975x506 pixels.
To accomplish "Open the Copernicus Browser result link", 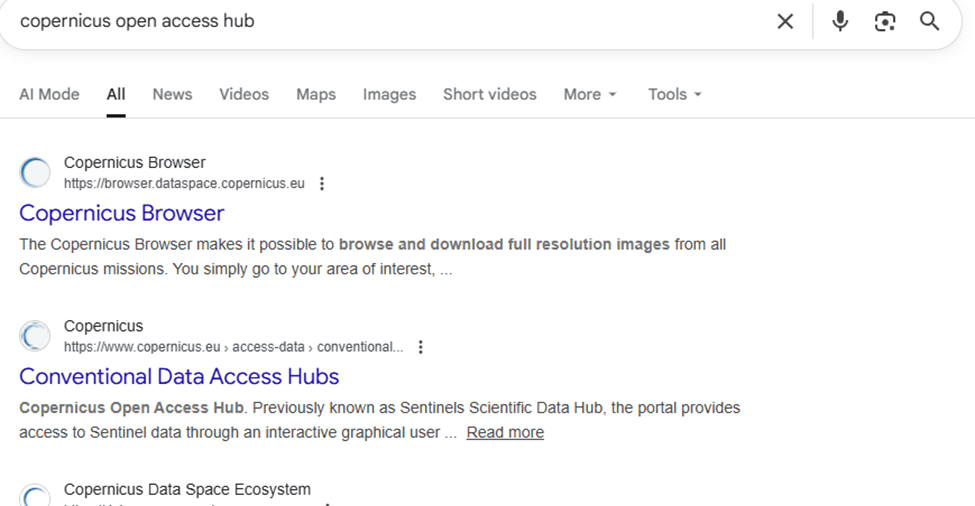I will pyautogui.click(x=122, y=213).
